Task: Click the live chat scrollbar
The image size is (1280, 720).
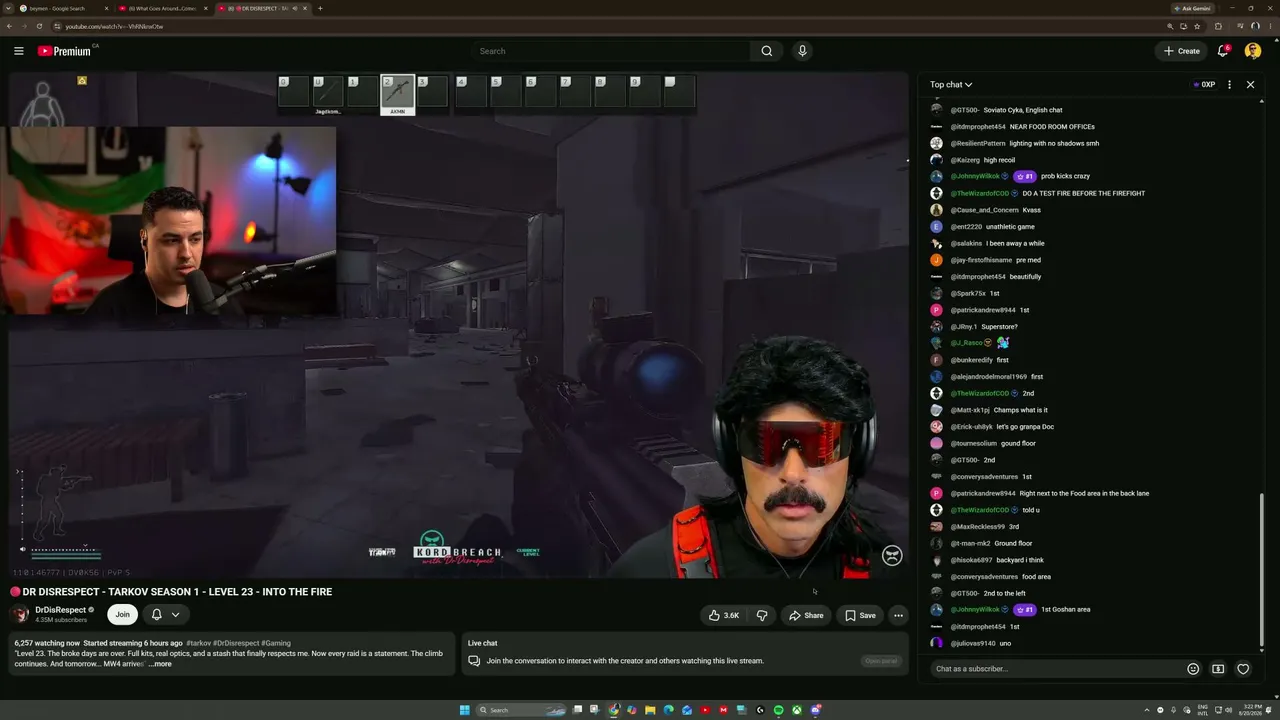Action: (x=1263, y=570)
